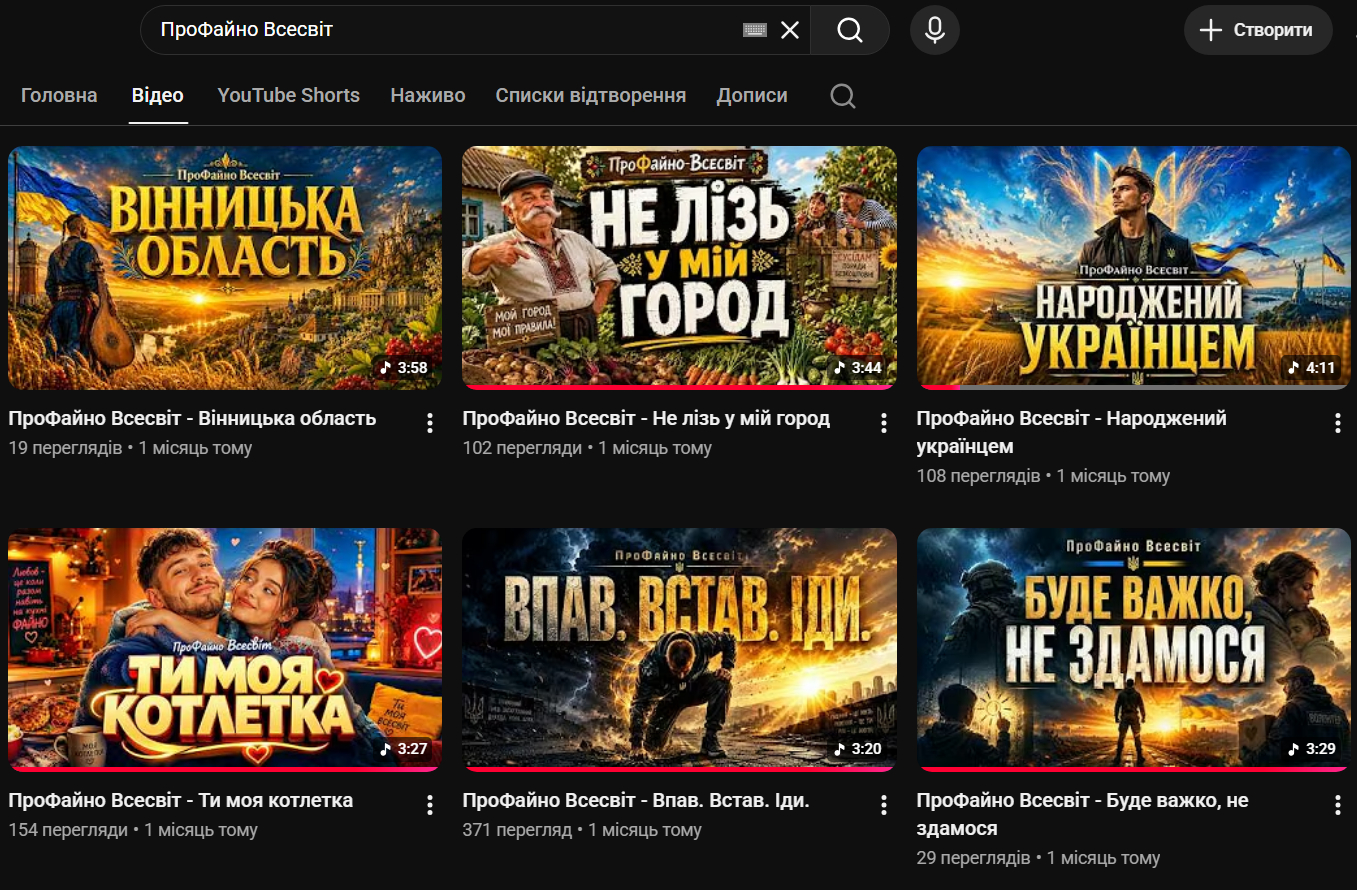Click the text 108 переглядів • 1 місяць тому

[1043, 476]
